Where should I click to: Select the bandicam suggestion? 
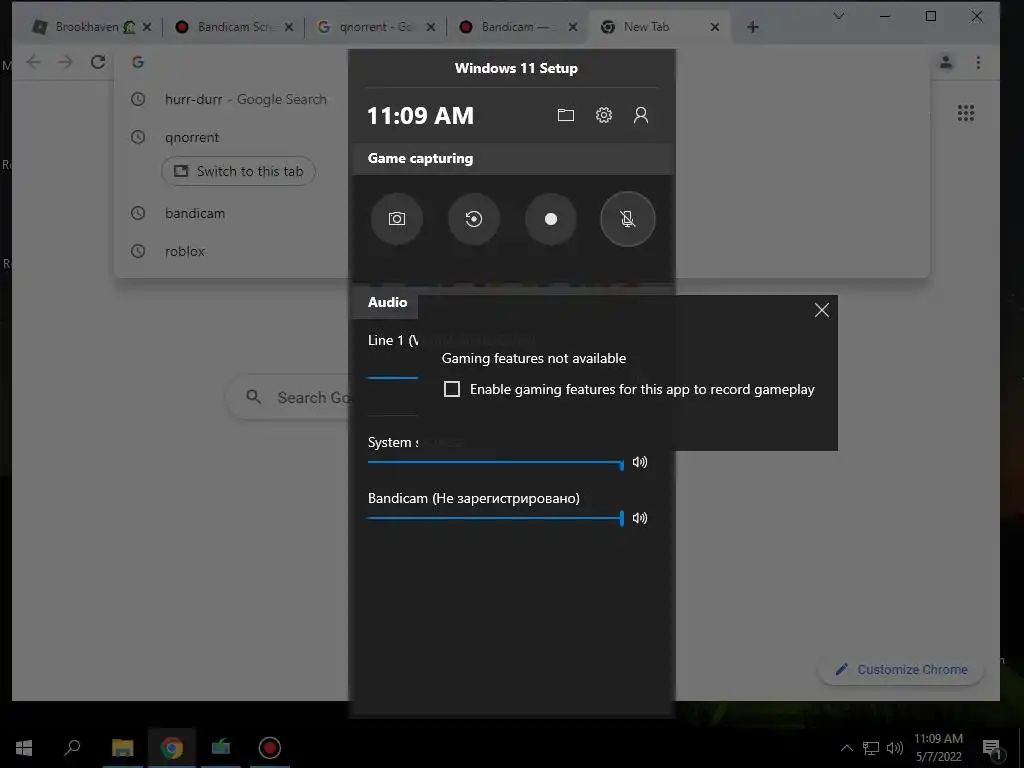tap(195, 213)
